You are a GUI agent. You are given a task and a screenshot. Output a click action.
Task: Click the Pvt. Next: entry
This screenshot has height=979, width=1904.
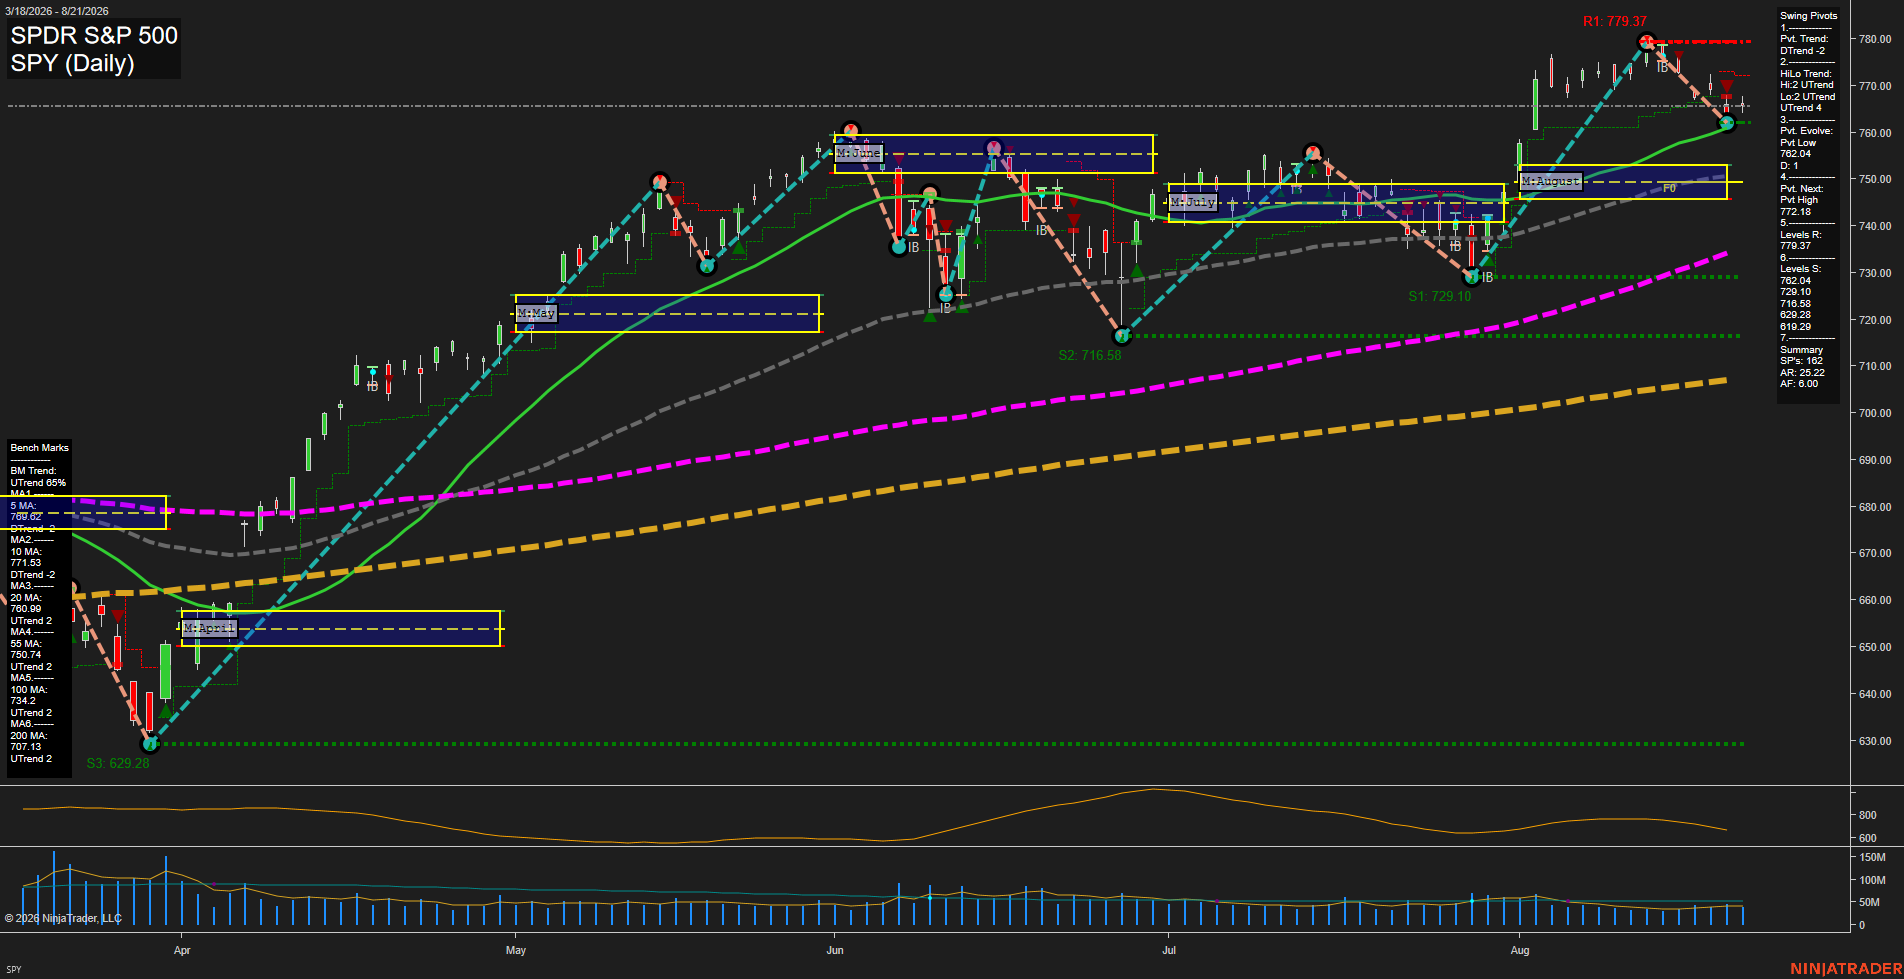(x=1801, y=189)
